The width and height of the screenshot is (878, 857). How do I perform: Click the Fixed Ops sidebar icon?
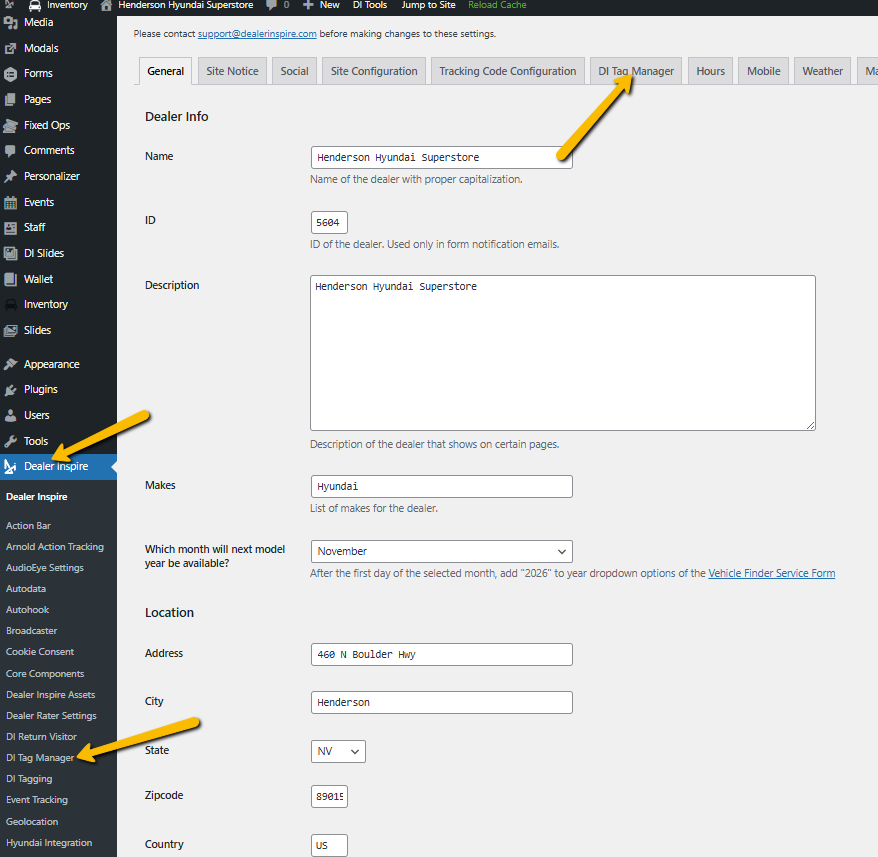11,125
